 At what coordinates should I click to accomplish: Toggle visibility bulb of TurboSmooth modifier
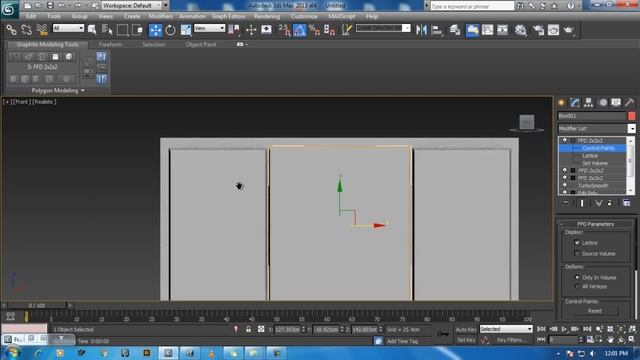565,185
